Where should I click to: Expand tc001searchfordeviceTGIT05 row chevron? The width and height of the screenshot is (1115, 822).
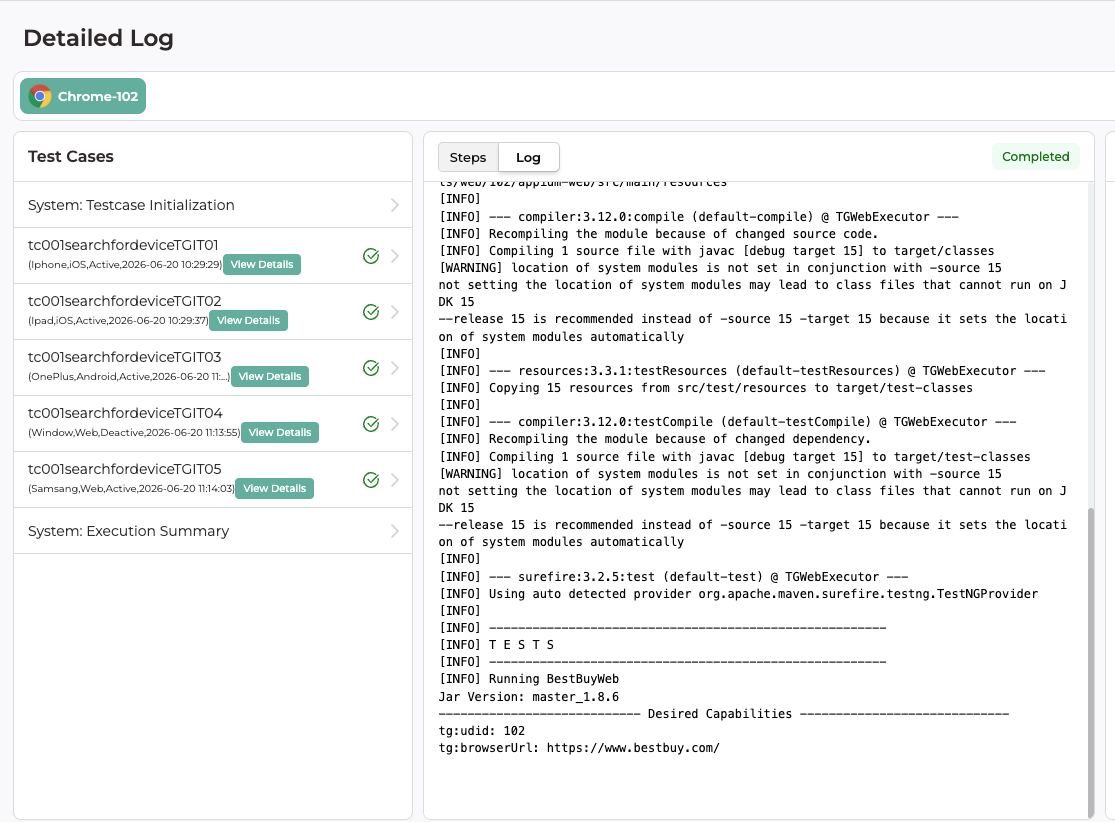tap(395, 480)
